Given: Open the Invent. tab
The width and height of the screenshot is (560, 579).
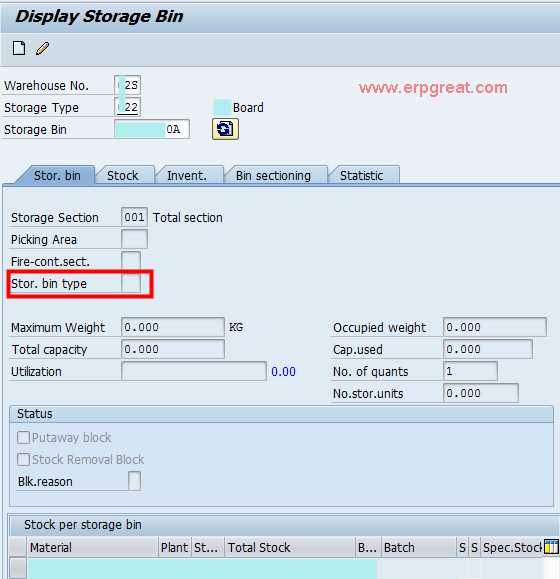Looking at the screenshot, I should [187, 175].
